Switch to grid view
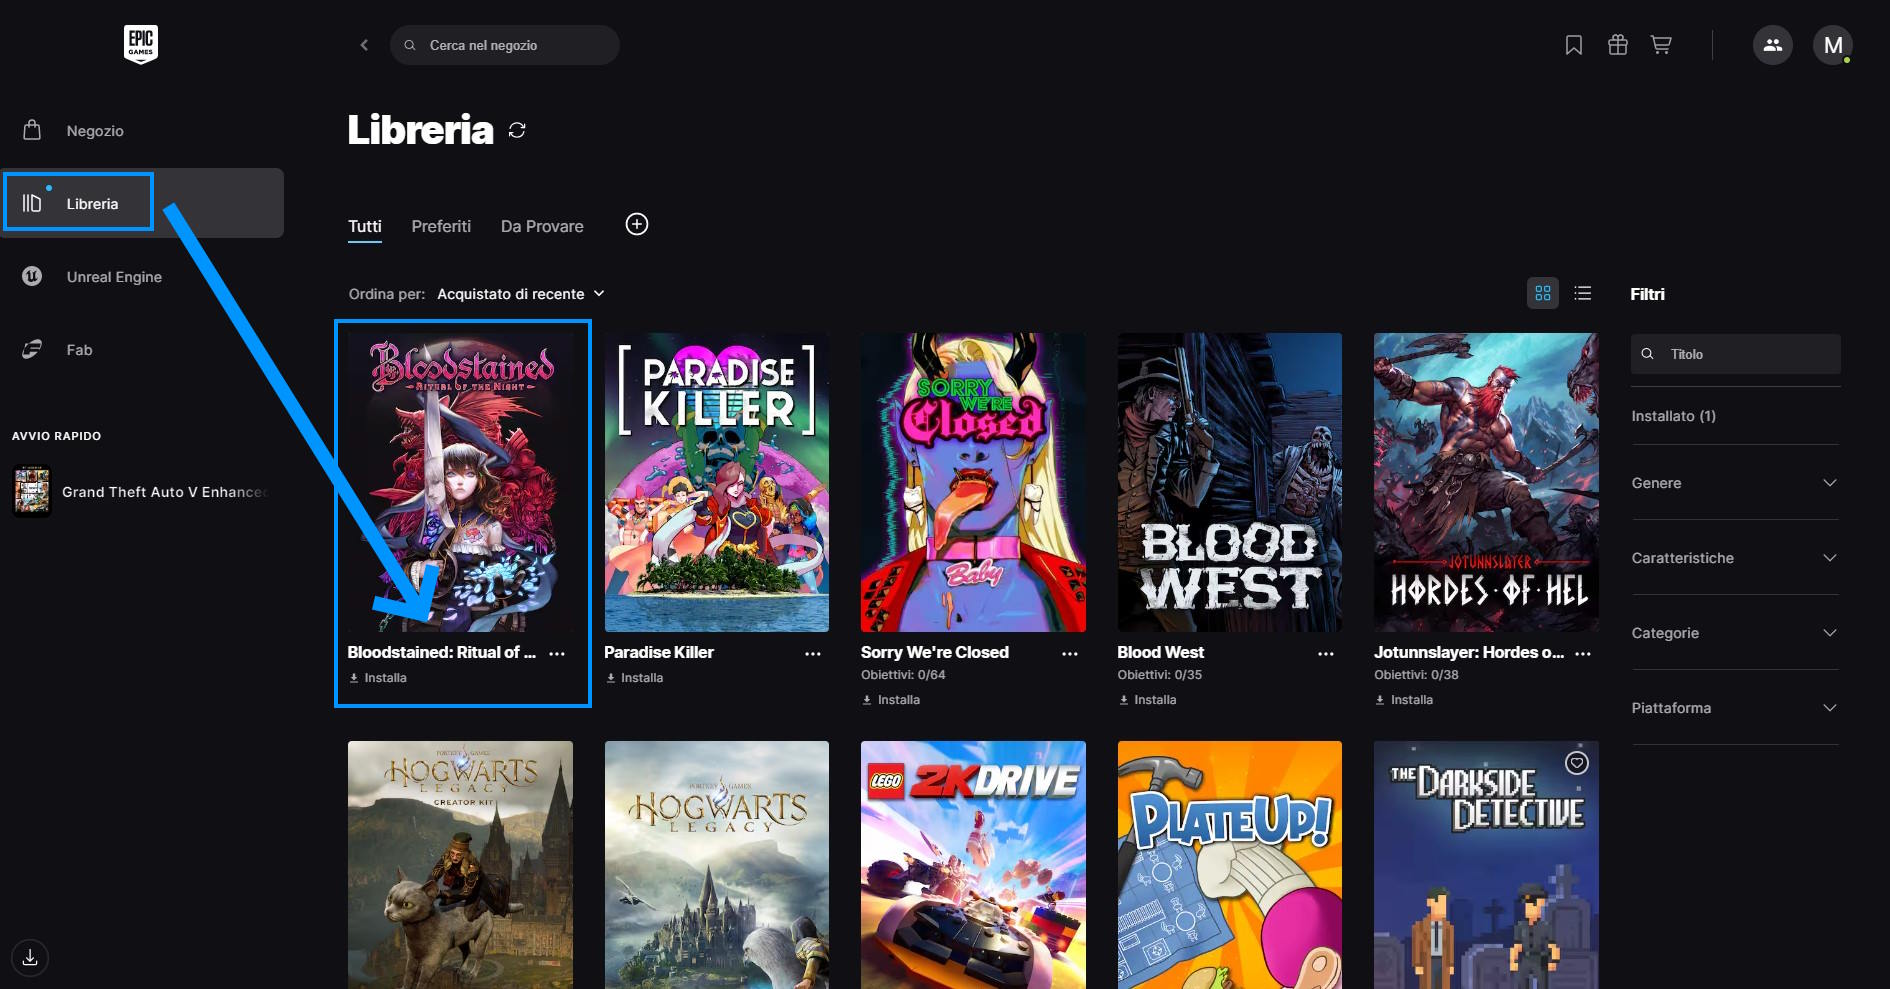The image size is (1890, 989). coord(1542,293)
